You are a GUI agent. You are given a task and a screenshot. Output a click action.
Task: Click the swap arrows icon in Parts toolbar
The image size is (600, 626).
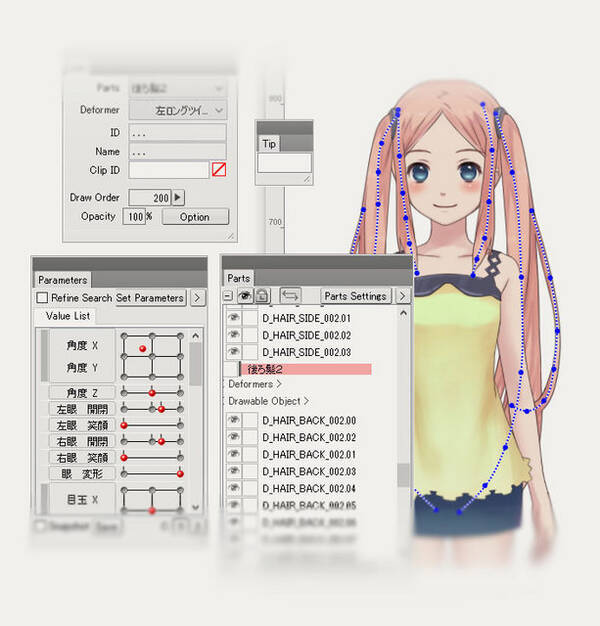(x=290, y=296)
